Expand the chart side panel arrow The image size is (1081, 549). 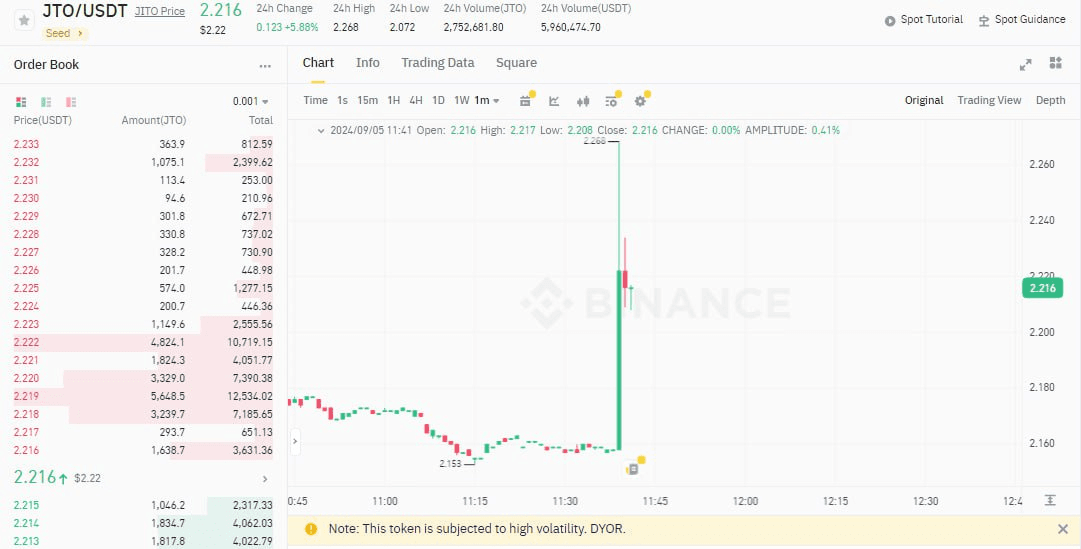(x=295, y=441)
